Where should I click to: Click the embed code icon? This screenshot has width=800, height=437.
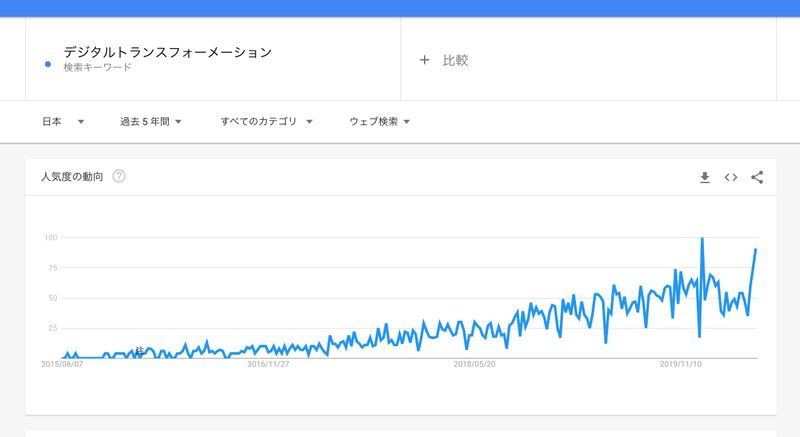point(731,177)
